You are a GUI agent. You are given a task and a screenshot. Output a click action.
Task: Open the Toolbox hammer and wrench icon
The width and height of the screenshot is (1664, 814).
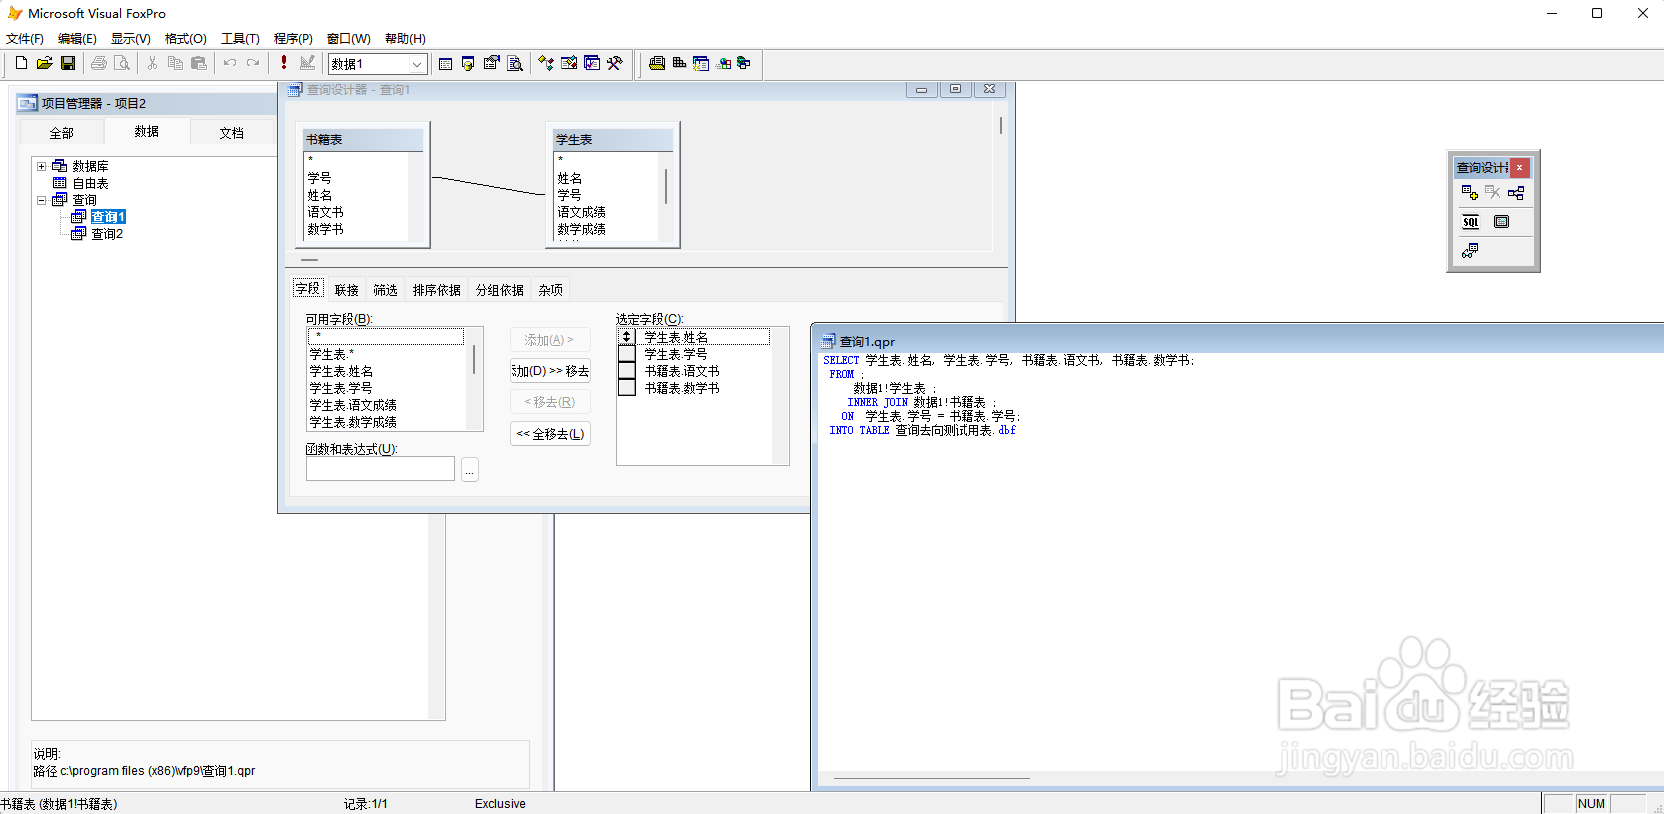coord(615,63)
